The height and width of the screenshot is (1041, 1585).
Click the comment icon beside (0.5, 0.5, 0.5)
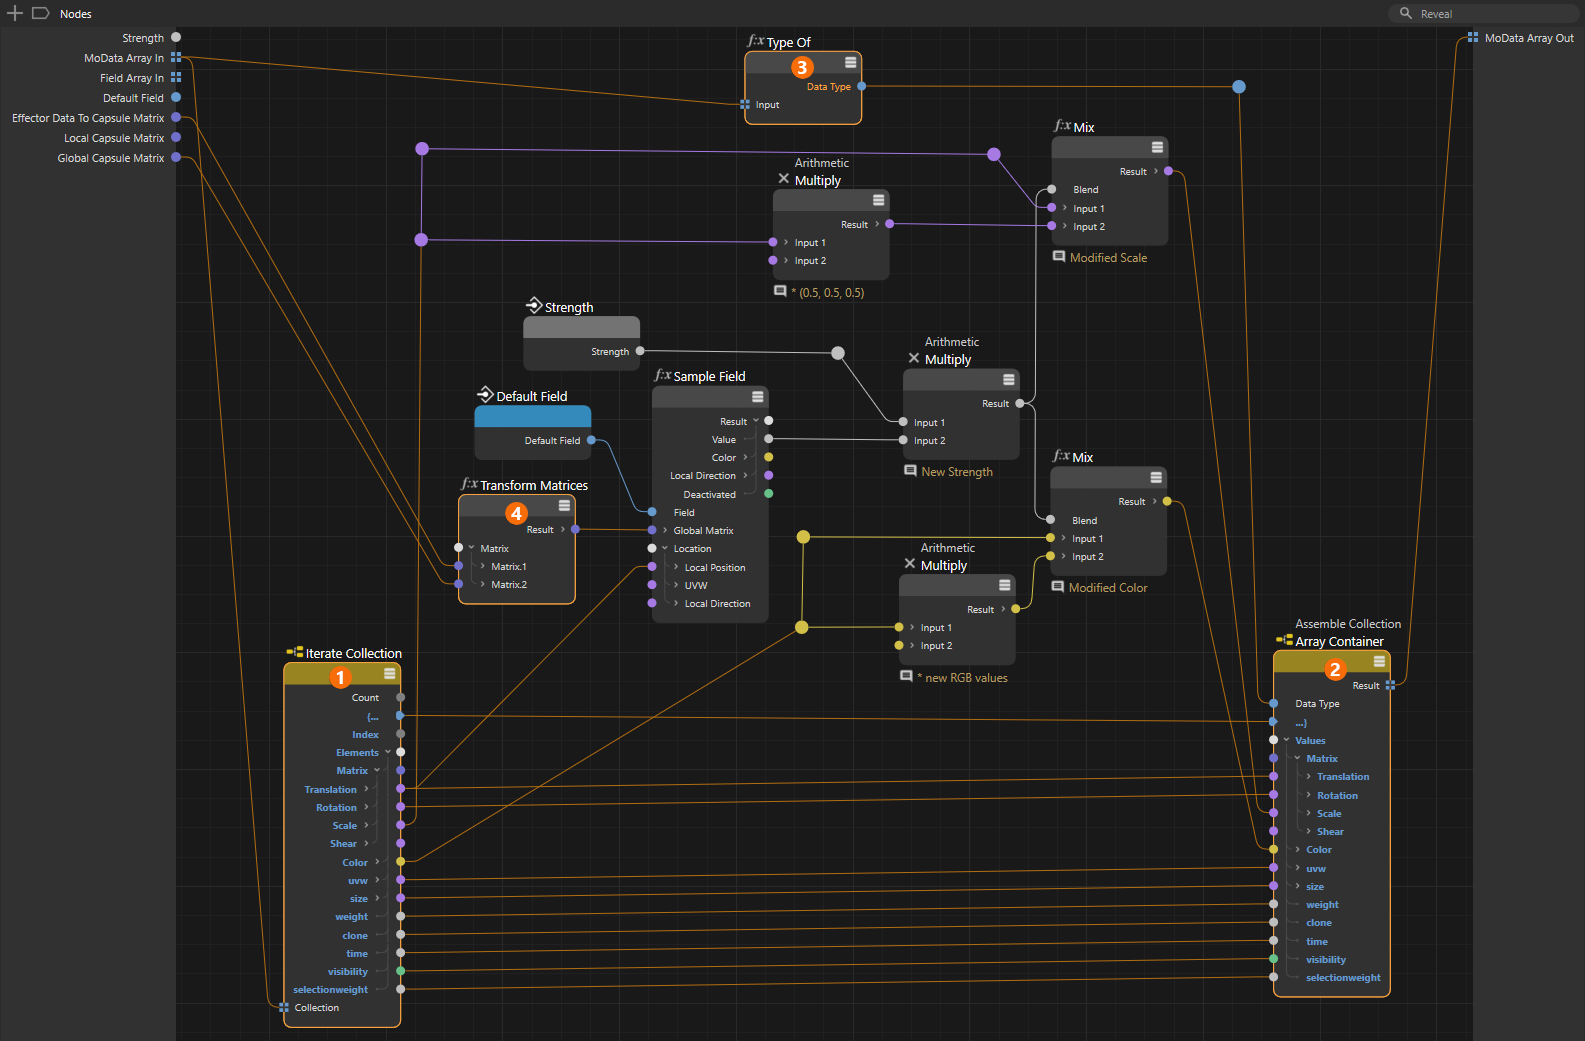(780, 291)
